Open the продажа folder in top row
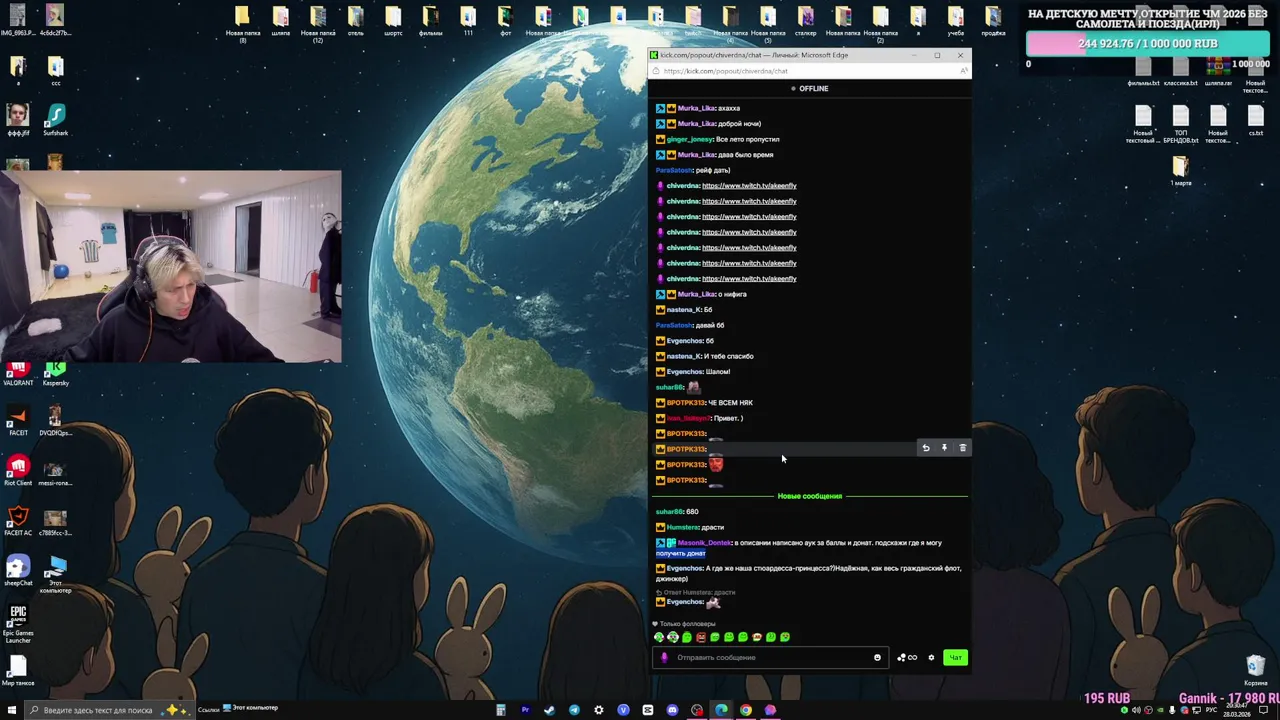This screenshot has height=720, width=1280. [x=993, y=21]
